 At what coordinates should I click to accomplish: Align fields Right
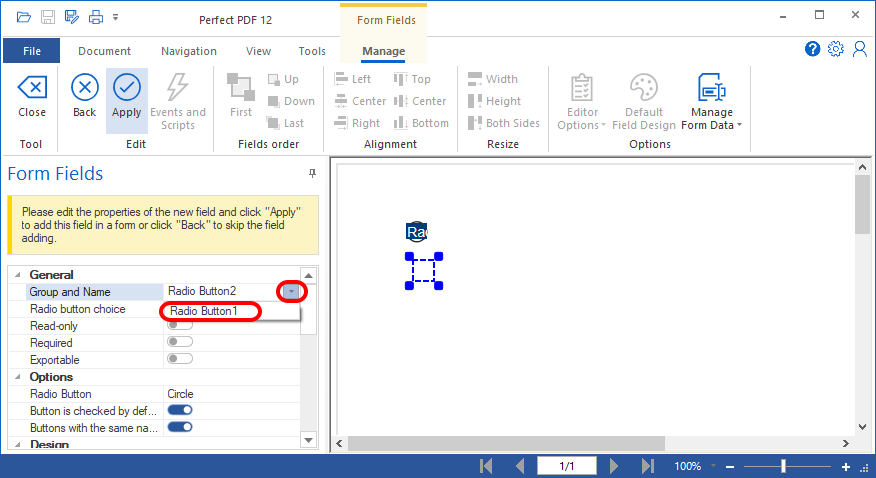pos(357,123)
